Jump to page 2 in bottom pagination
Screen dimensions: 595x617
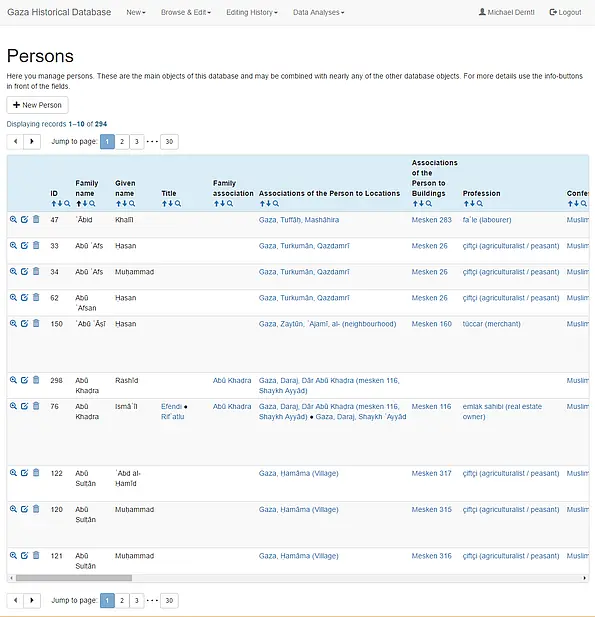122,600
